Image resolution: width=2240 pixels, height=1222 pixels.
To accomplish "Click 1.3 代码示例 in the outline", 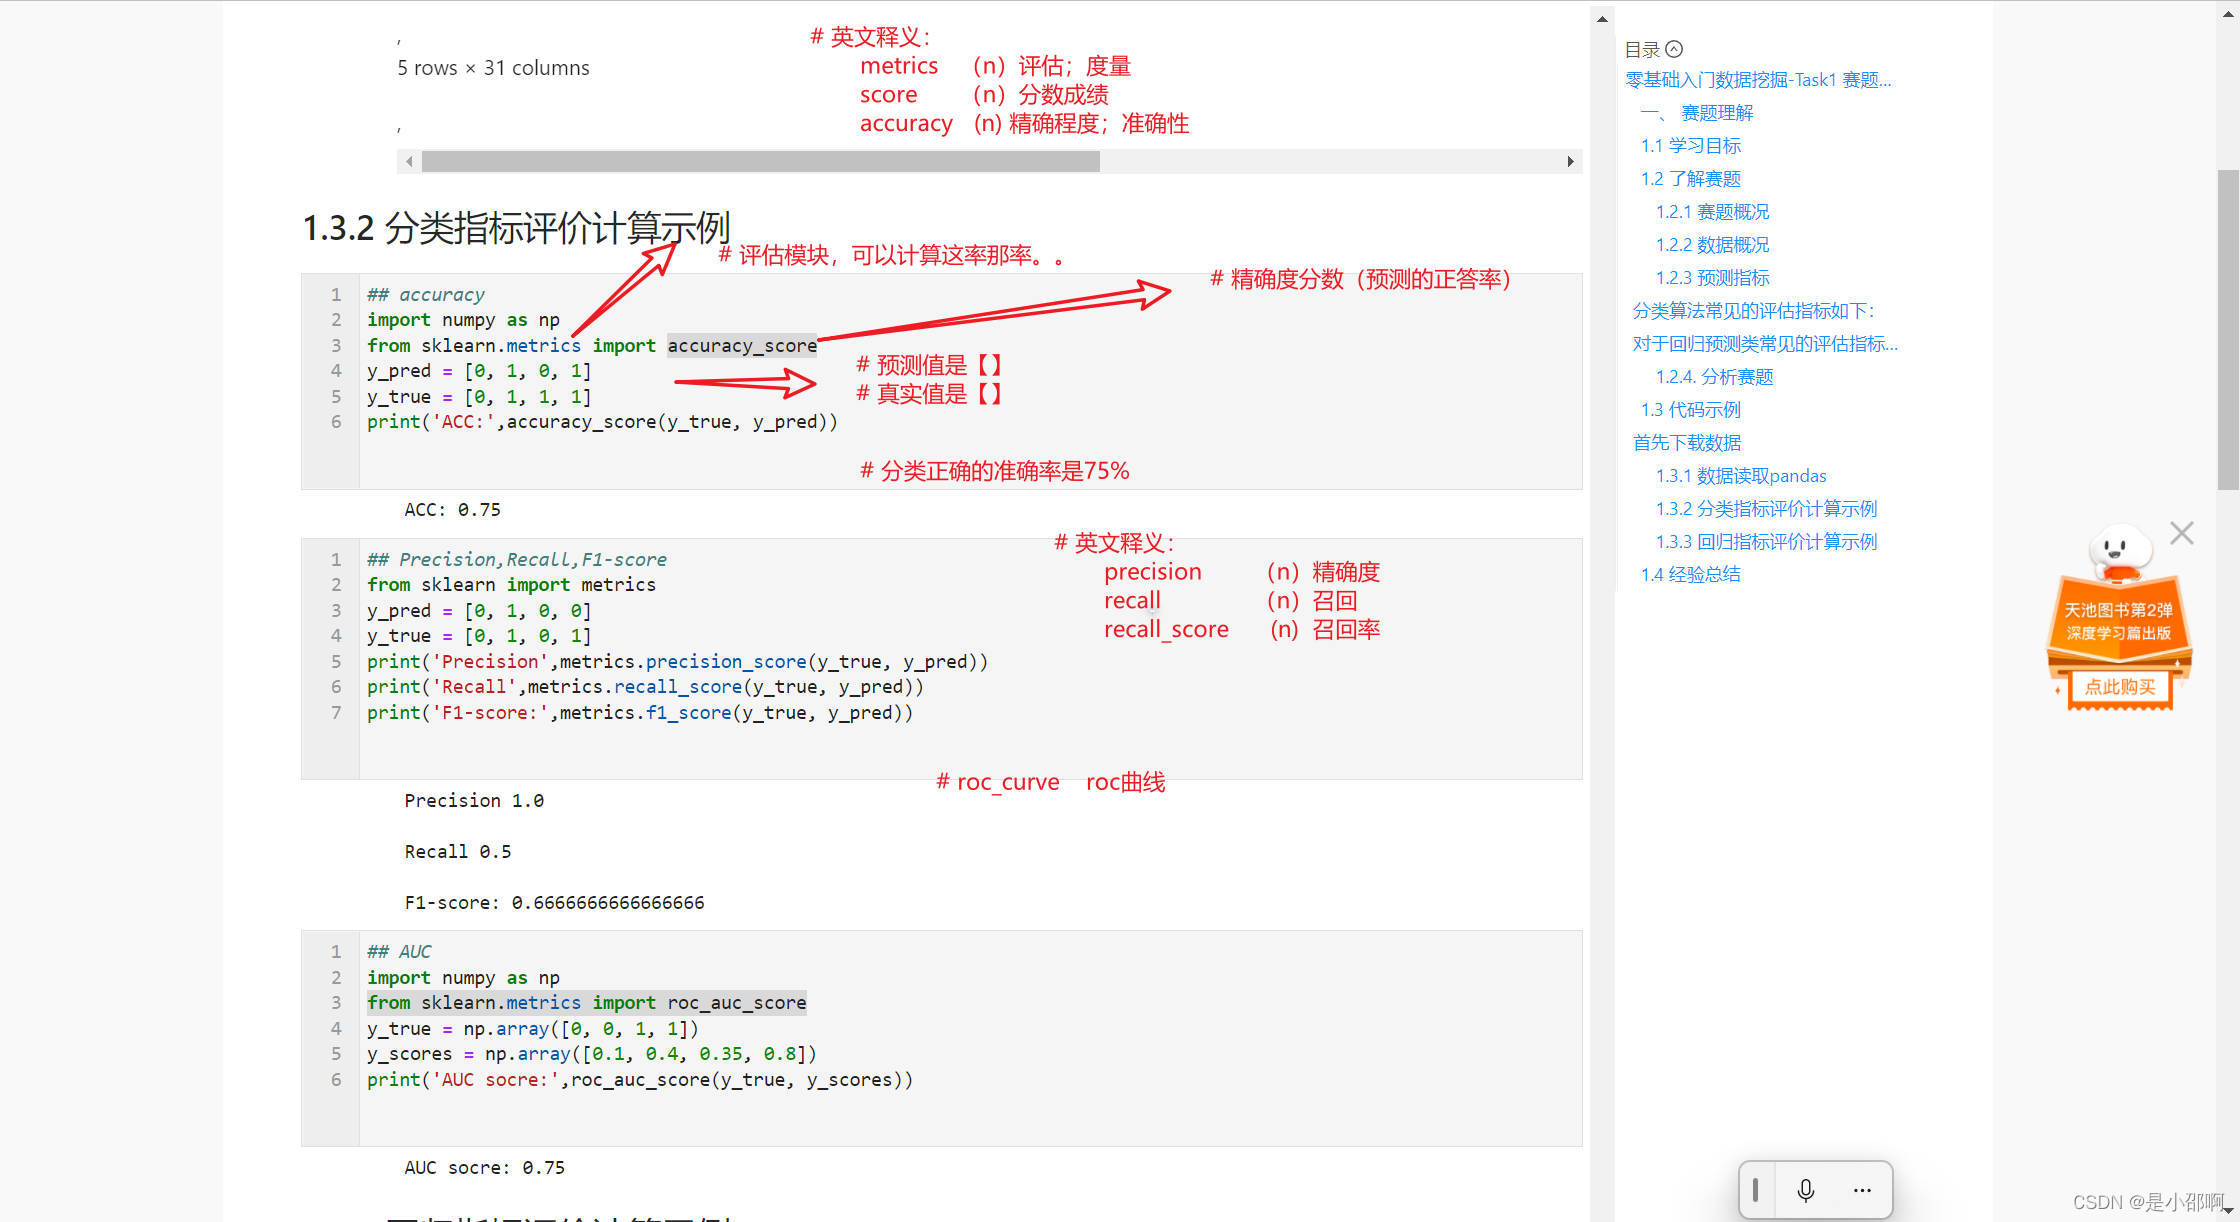I will pos(1690,410).
